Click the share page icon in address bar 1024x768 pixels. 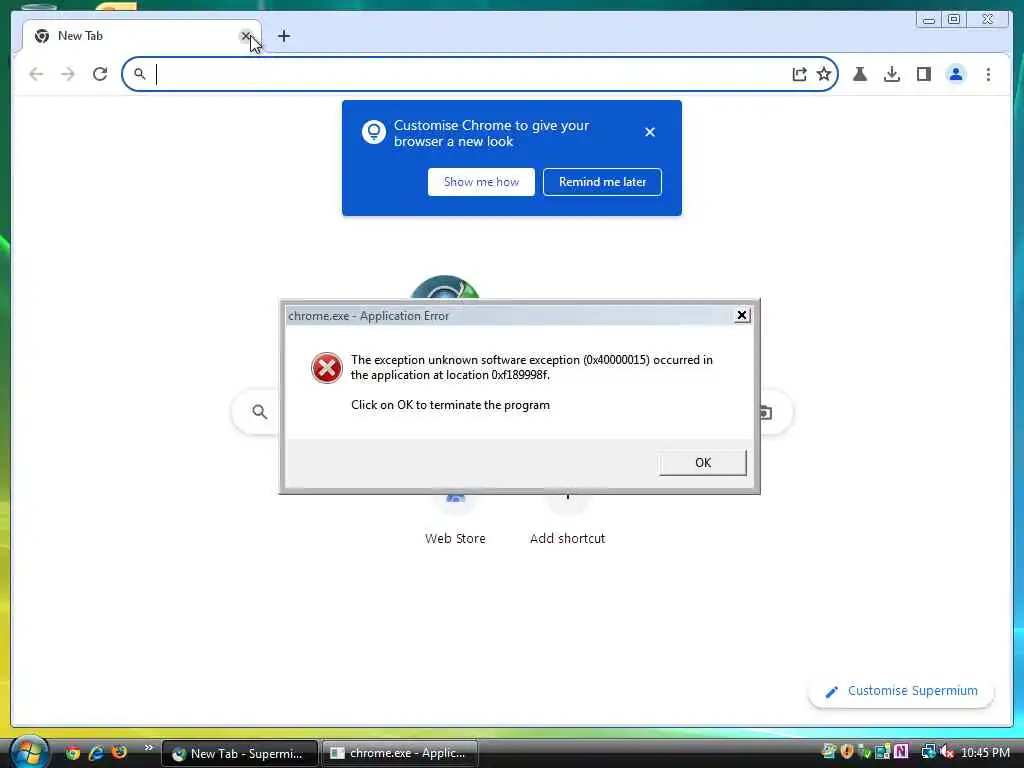click(799, 74)
